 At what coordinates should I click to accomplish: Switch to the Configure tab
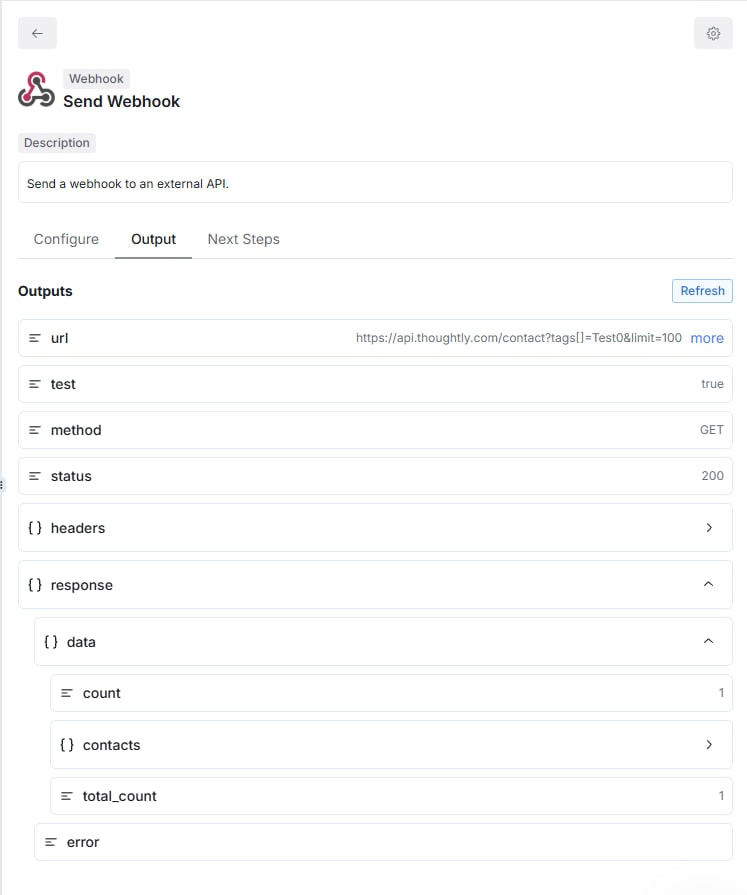pos(66,239)
